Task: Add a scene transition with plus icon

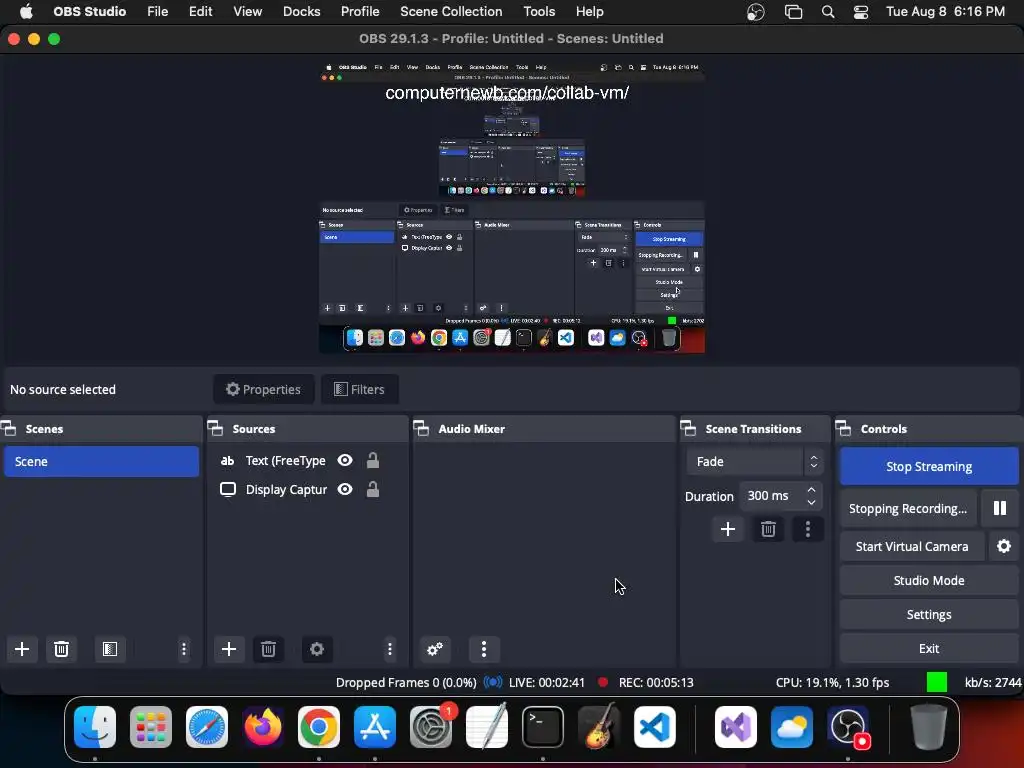Action: pyautogui.click(x=728, y=529)
